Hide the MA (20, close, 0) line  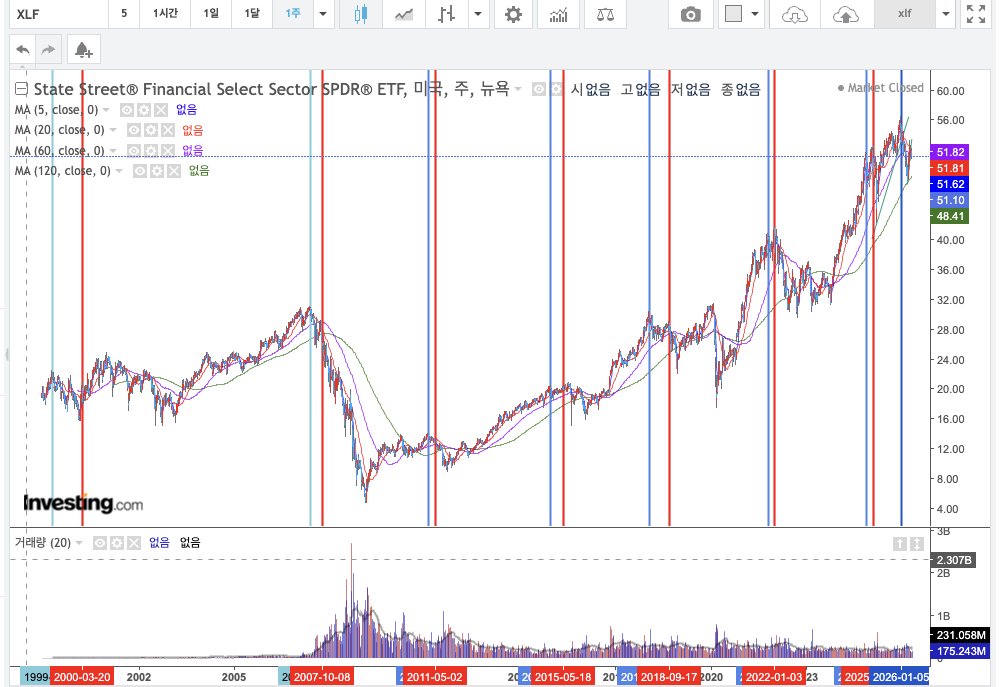[x=133, y=130]
